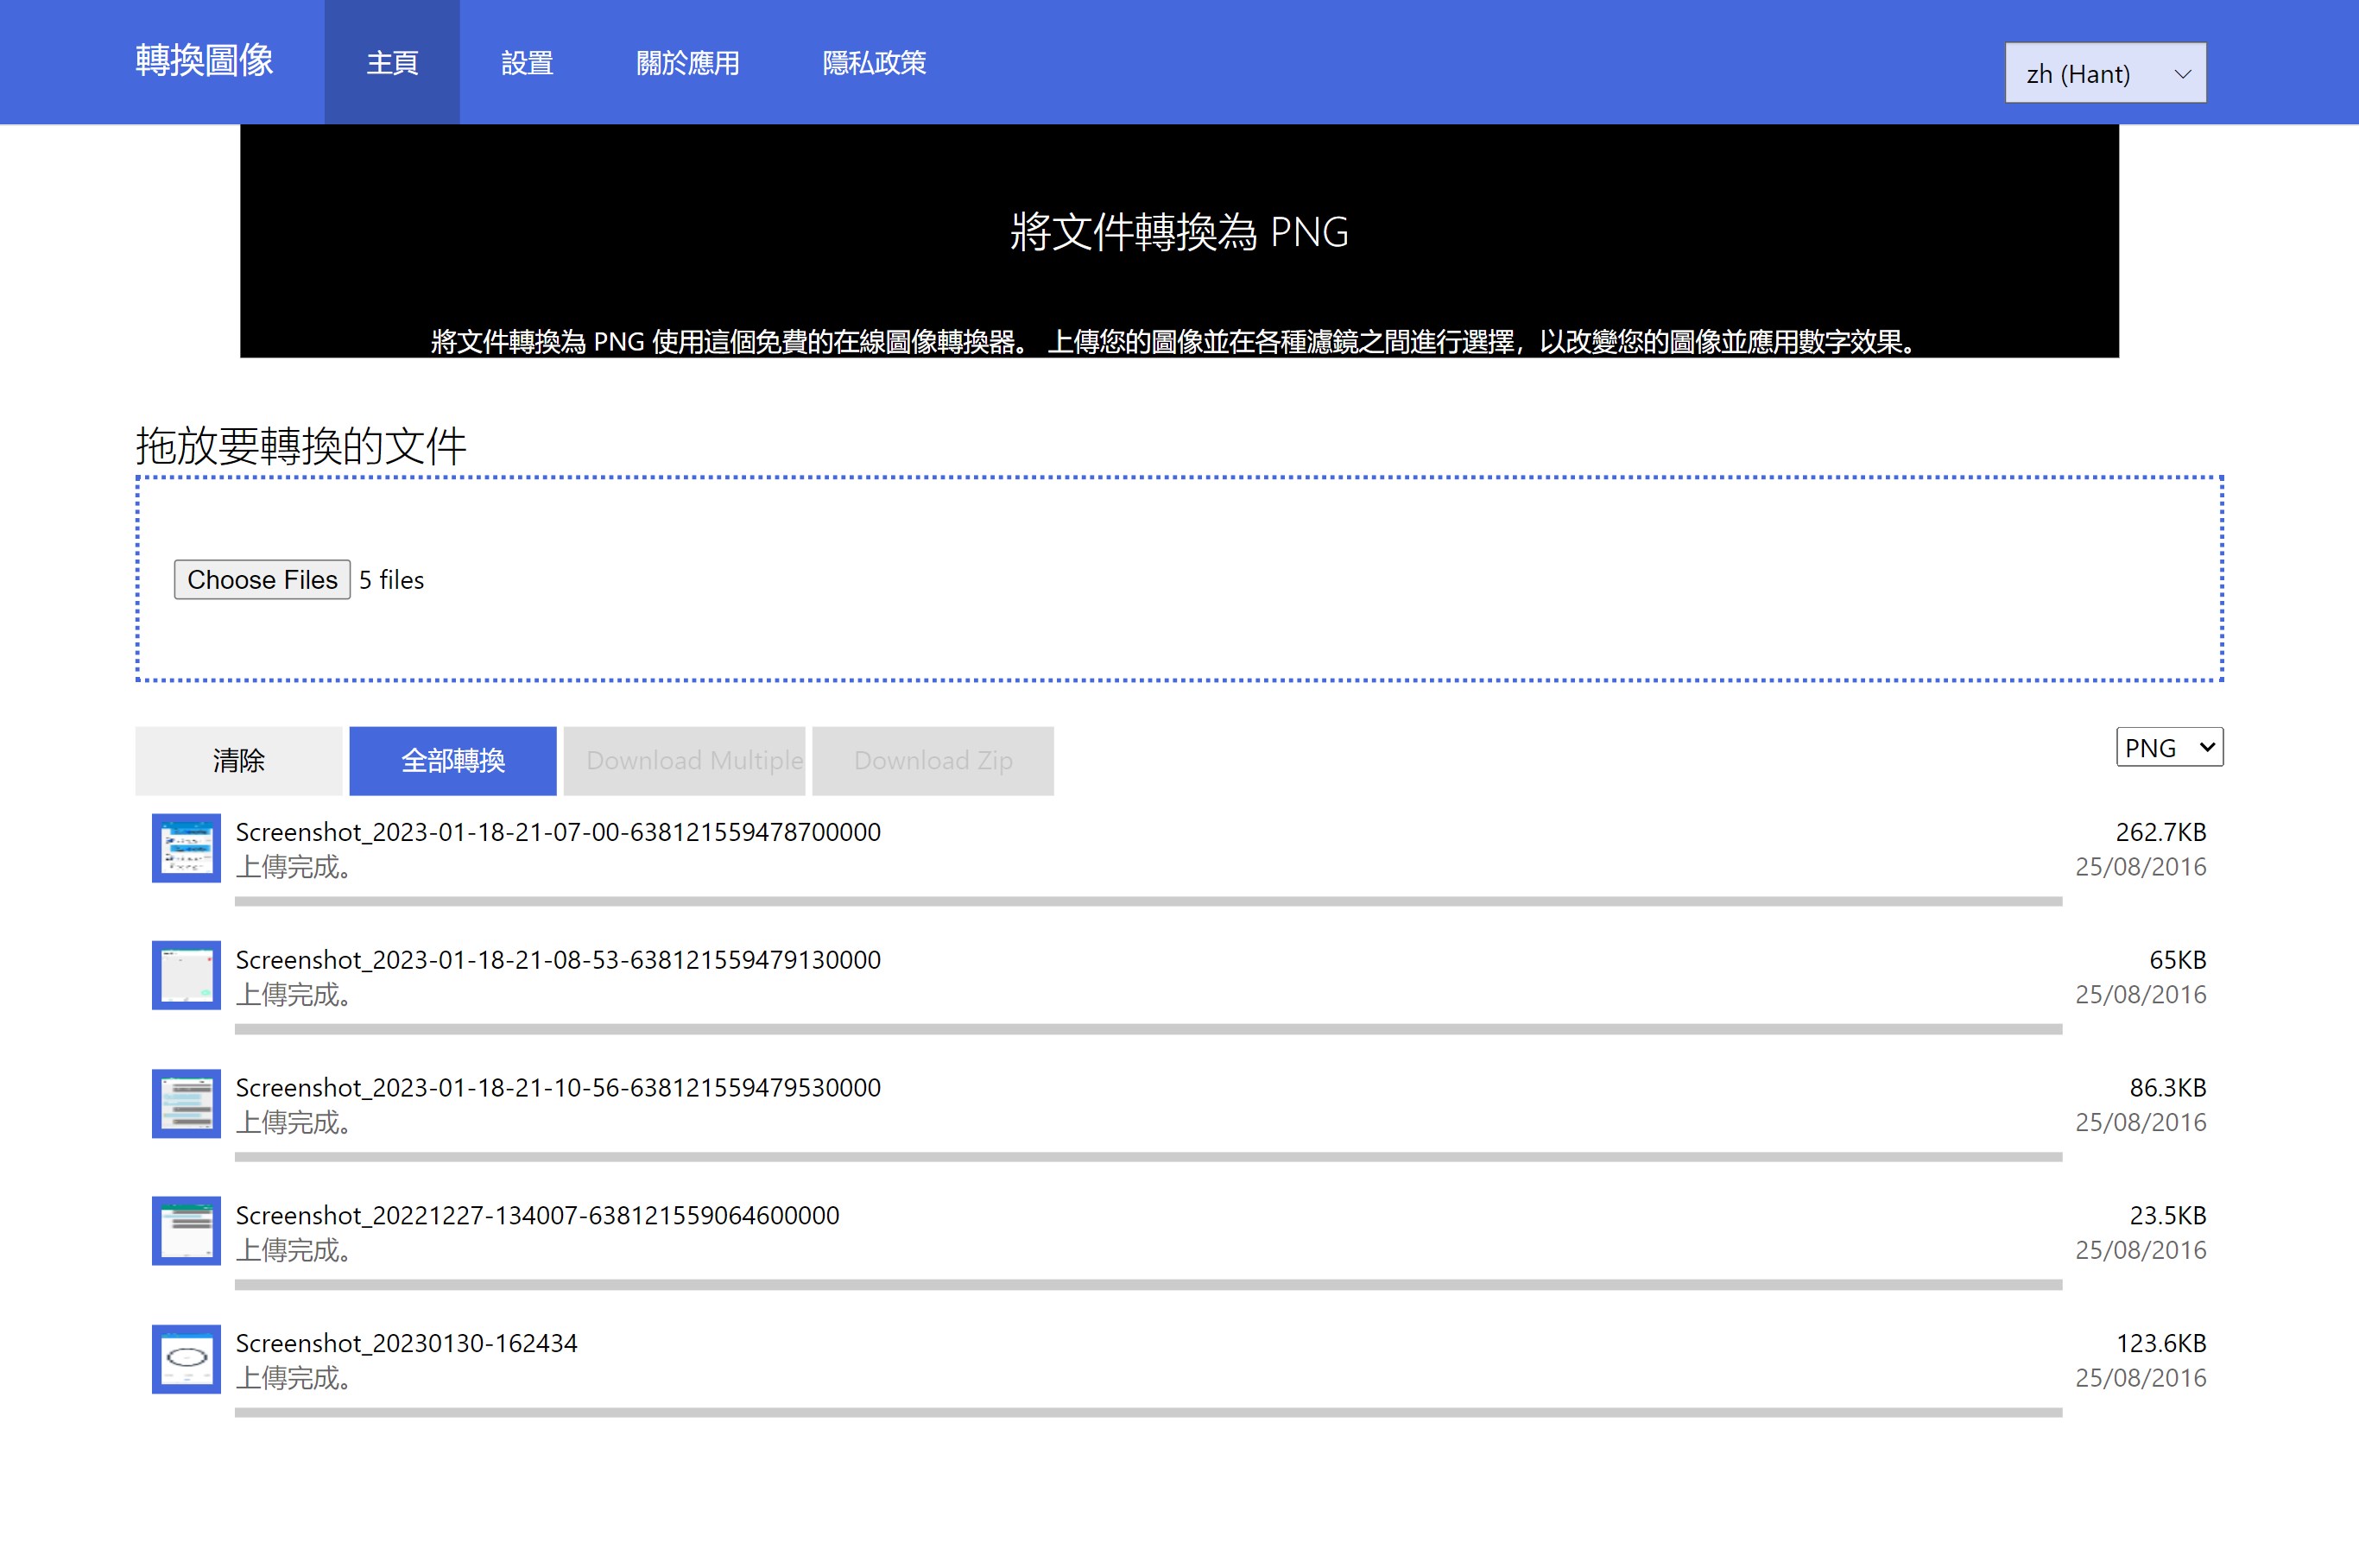
Task: Click the Download Zip button
Action: (x=932, y=761)
